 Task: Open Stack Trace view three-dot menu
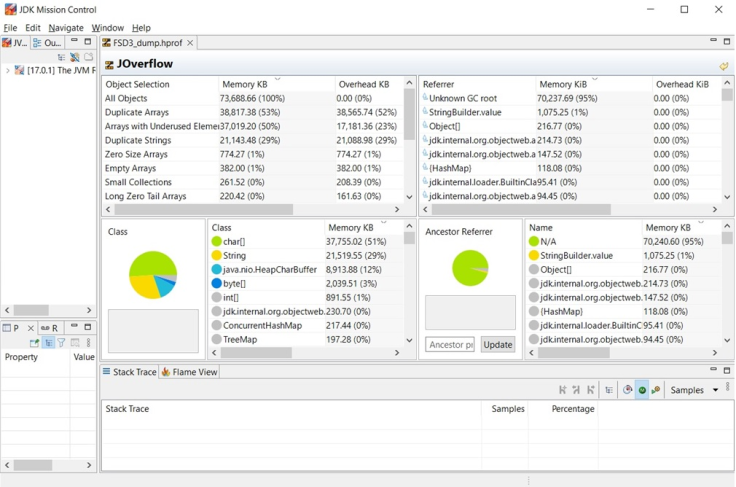coord(728,387)
